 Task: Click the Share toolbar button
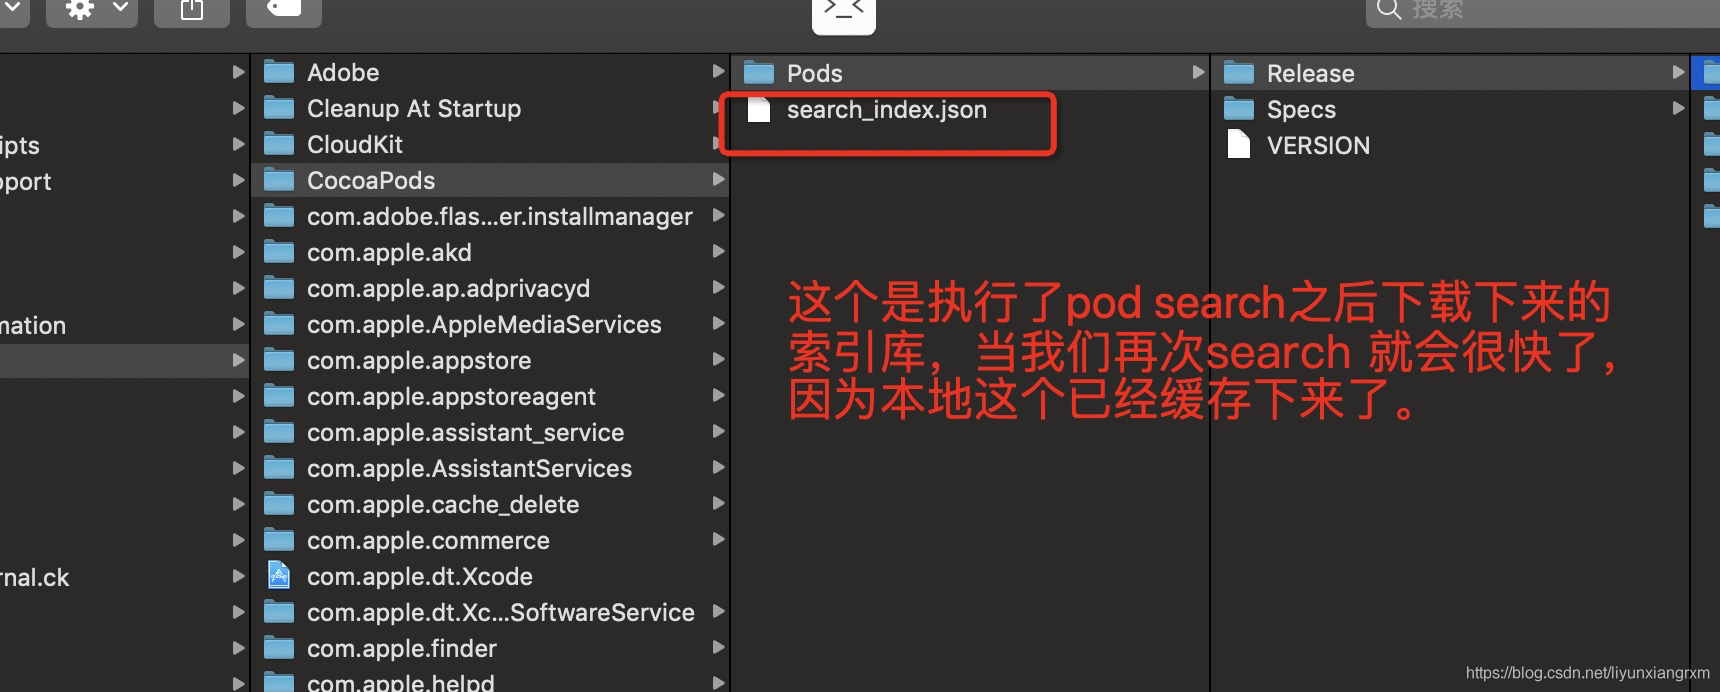(x=192, y=10)
